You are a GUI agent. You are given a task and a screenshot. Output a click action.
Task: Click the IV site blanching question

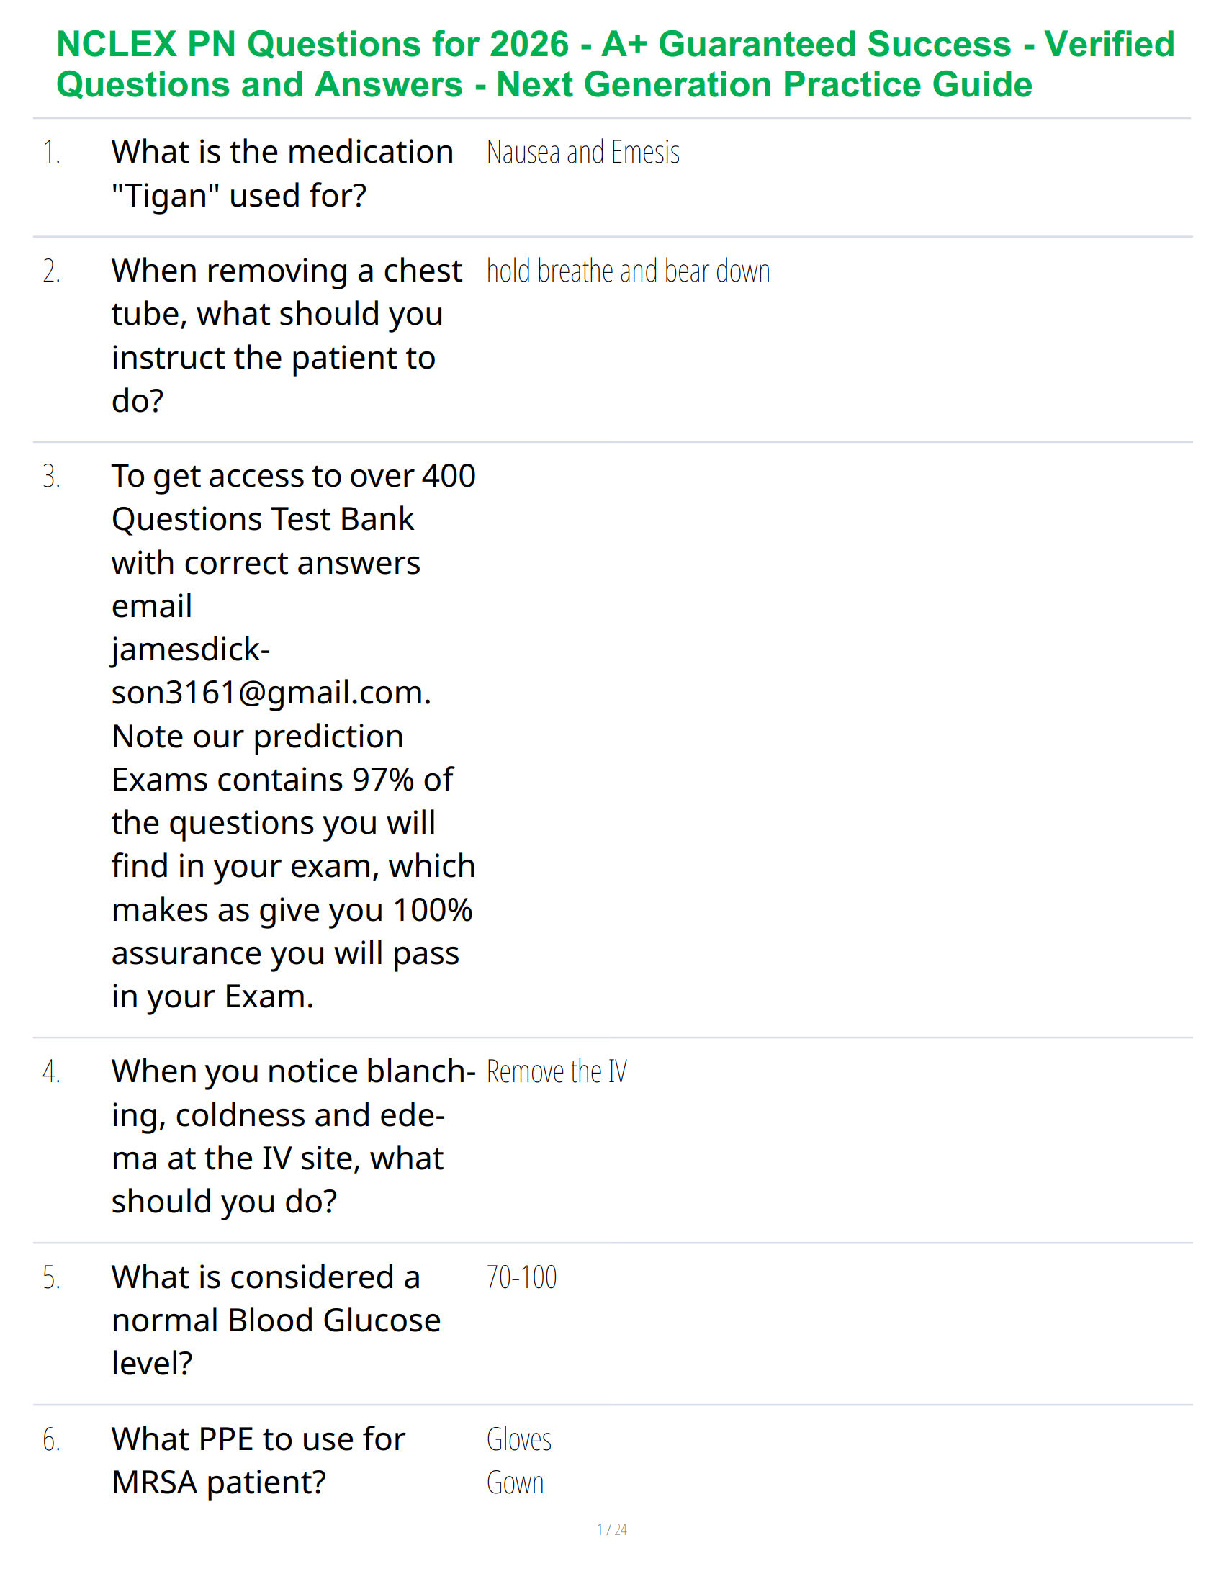point(292,1136)
